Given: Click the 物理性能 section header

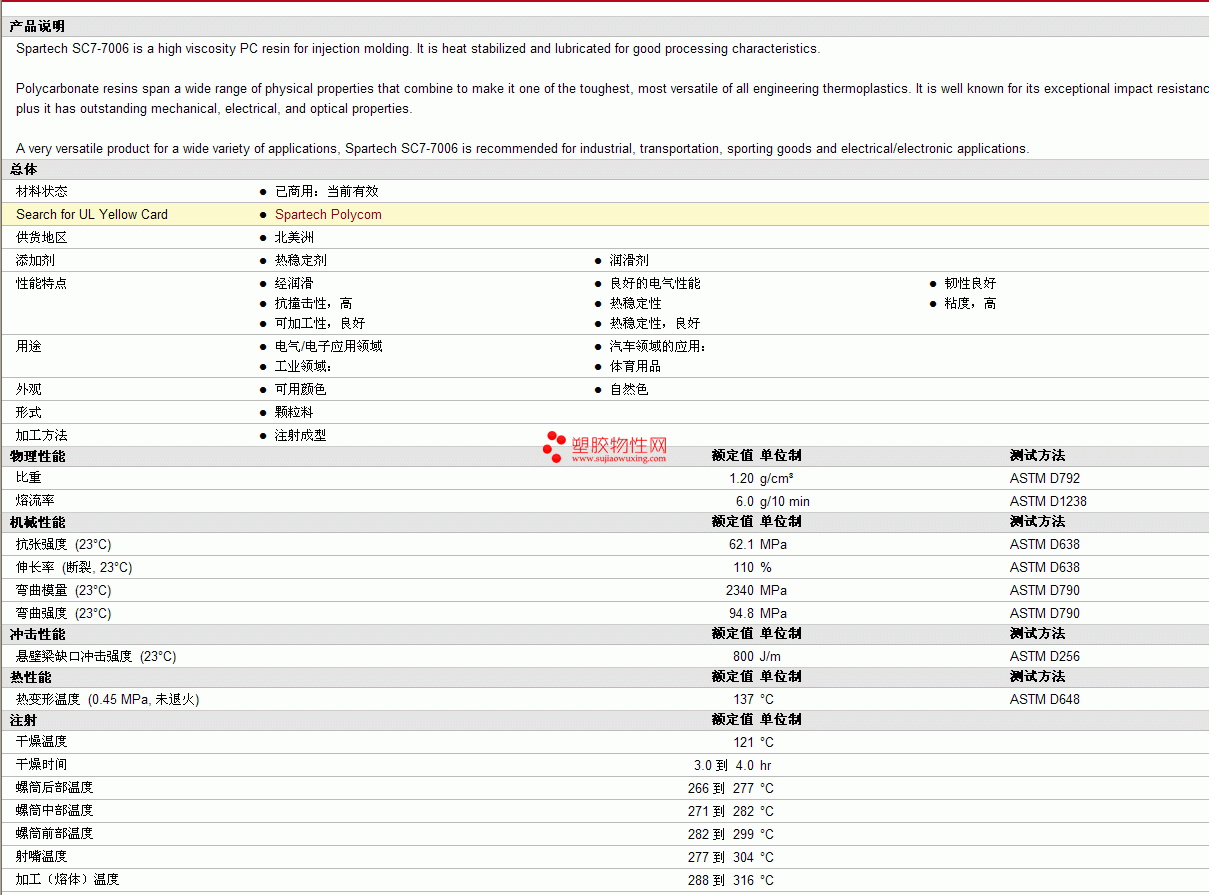Looking at the screenshot, I should tap(37, 456).
